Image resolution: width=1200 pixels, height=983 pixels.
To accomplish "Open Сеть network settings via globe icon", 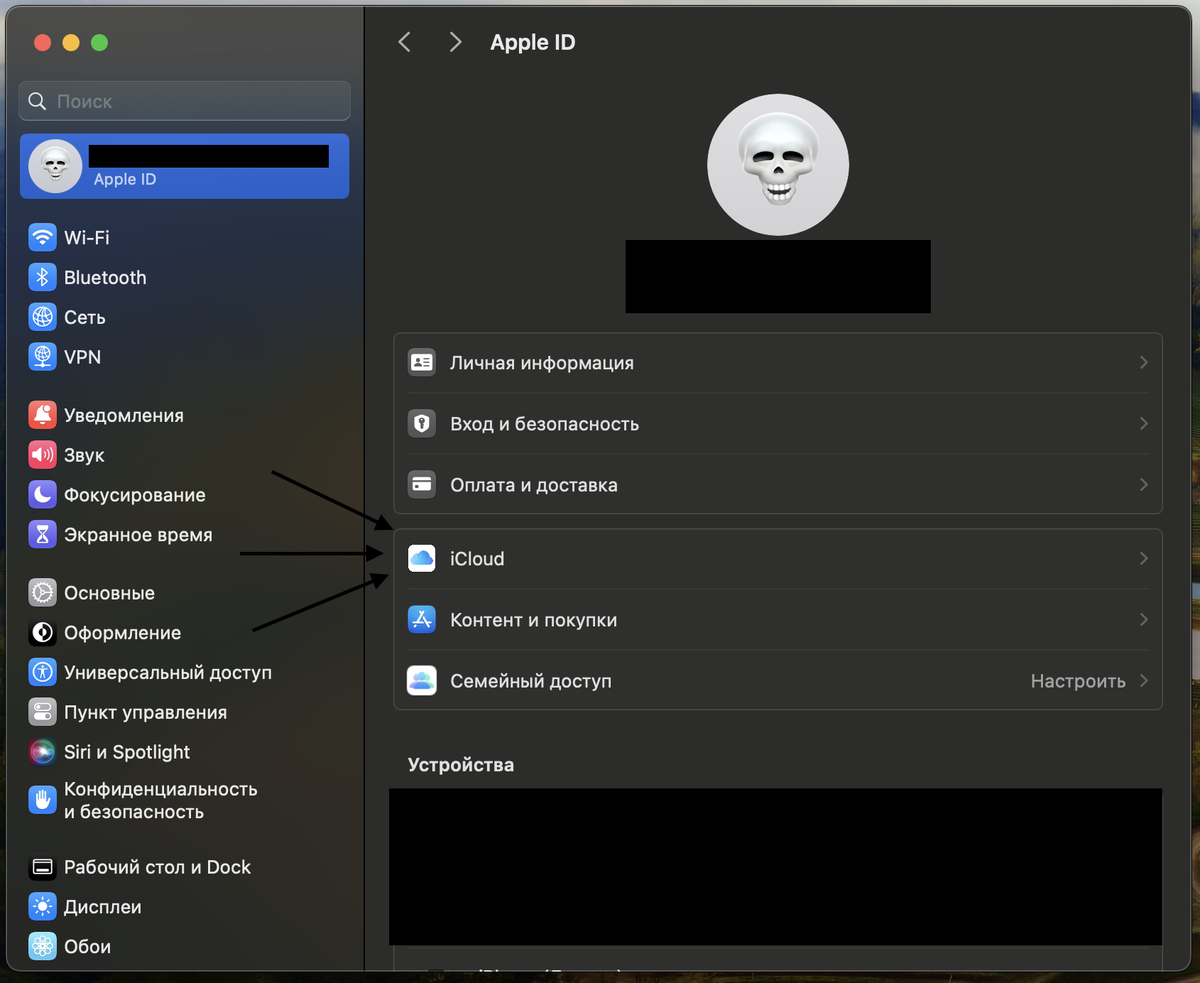I will coord(42,317).
